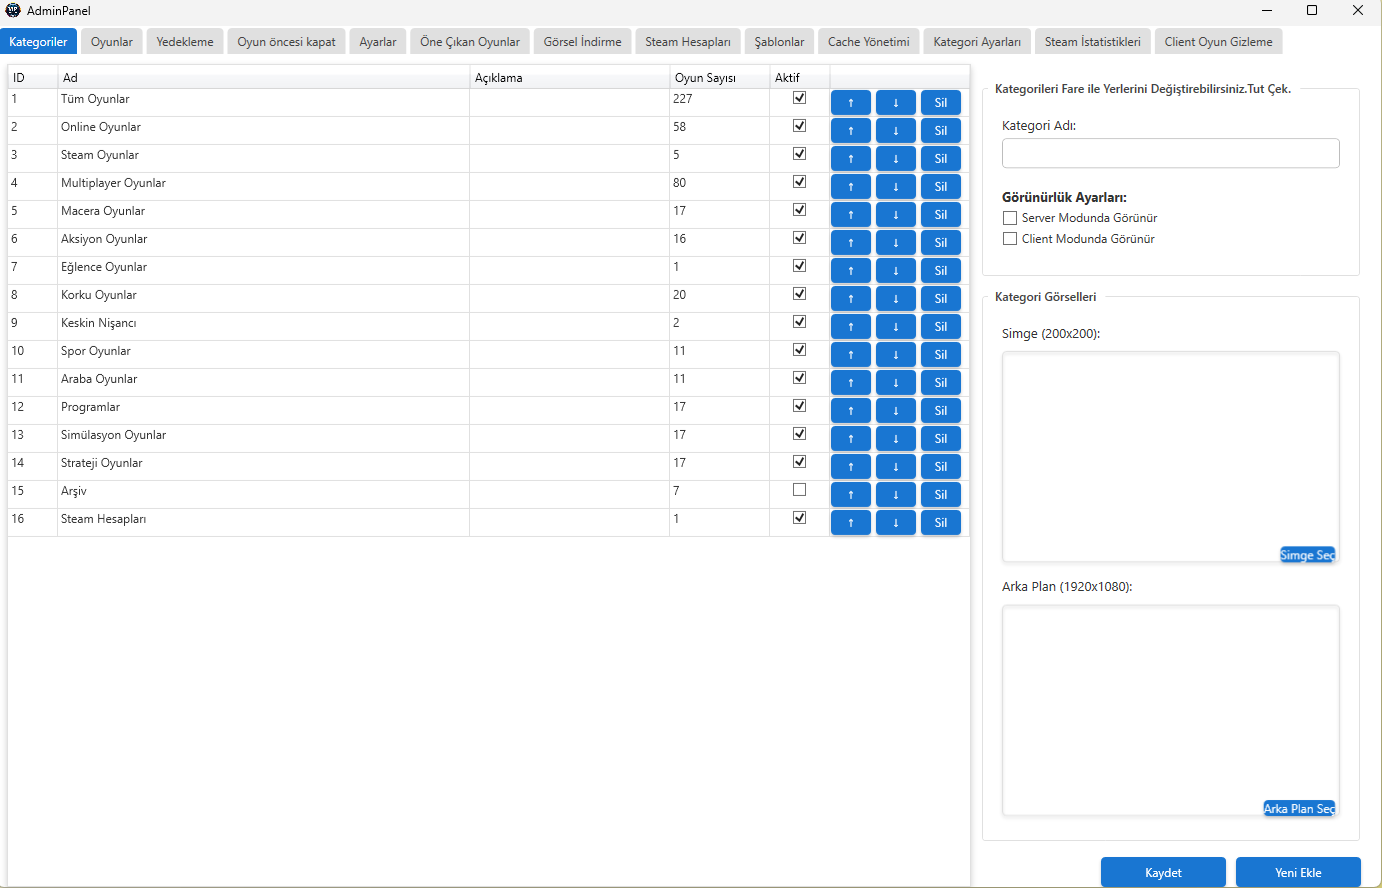Switch to Görsel İndirme tab
This screenshot has height=888, width=1382.
point(583,42)
